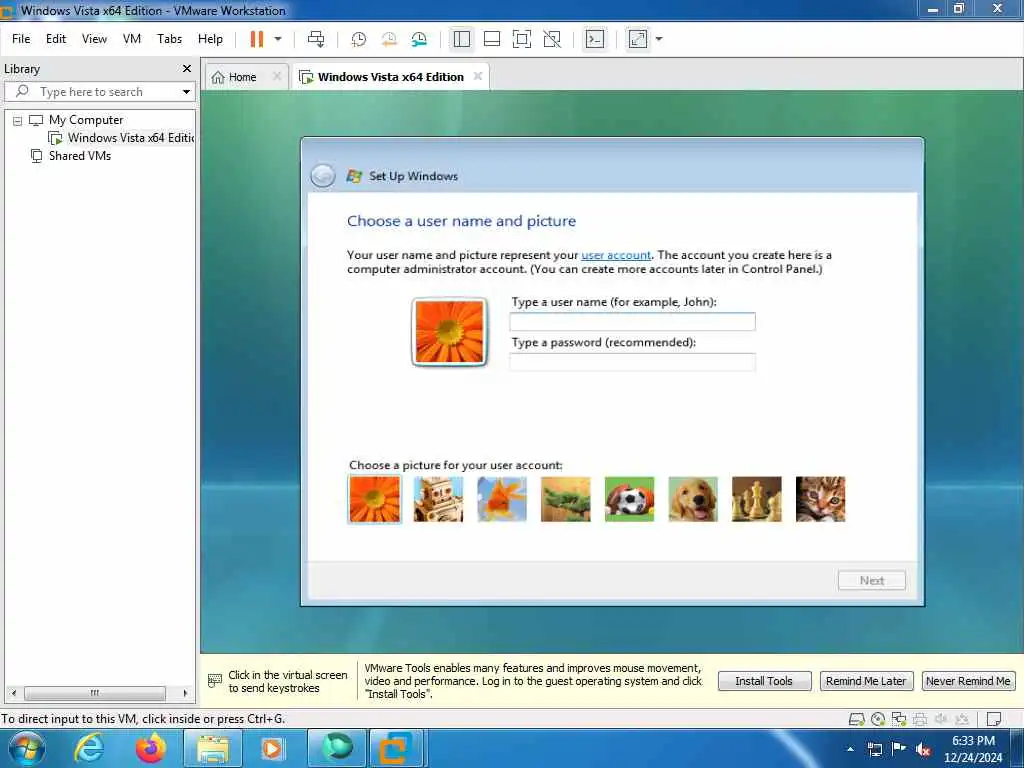Image resolution: width=1024 pixels, height=768 pixels.
Task: Click the Unity mode toolbar icon
Action: (x=552, y=39)
